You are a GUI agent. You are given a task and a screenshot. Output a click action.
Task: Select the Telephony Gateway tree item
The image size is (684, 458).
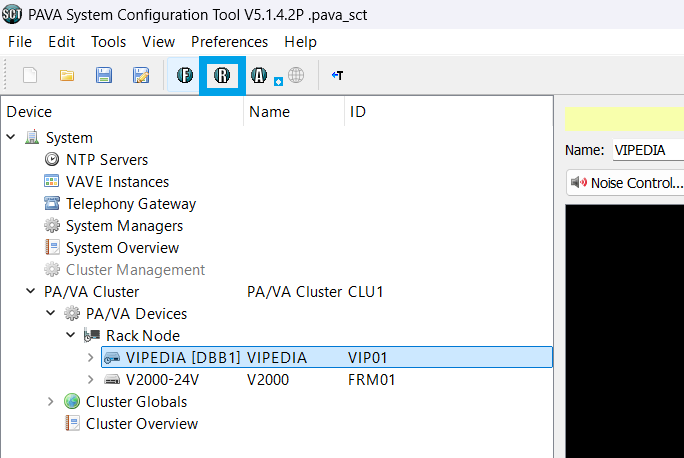pos(131,204)
